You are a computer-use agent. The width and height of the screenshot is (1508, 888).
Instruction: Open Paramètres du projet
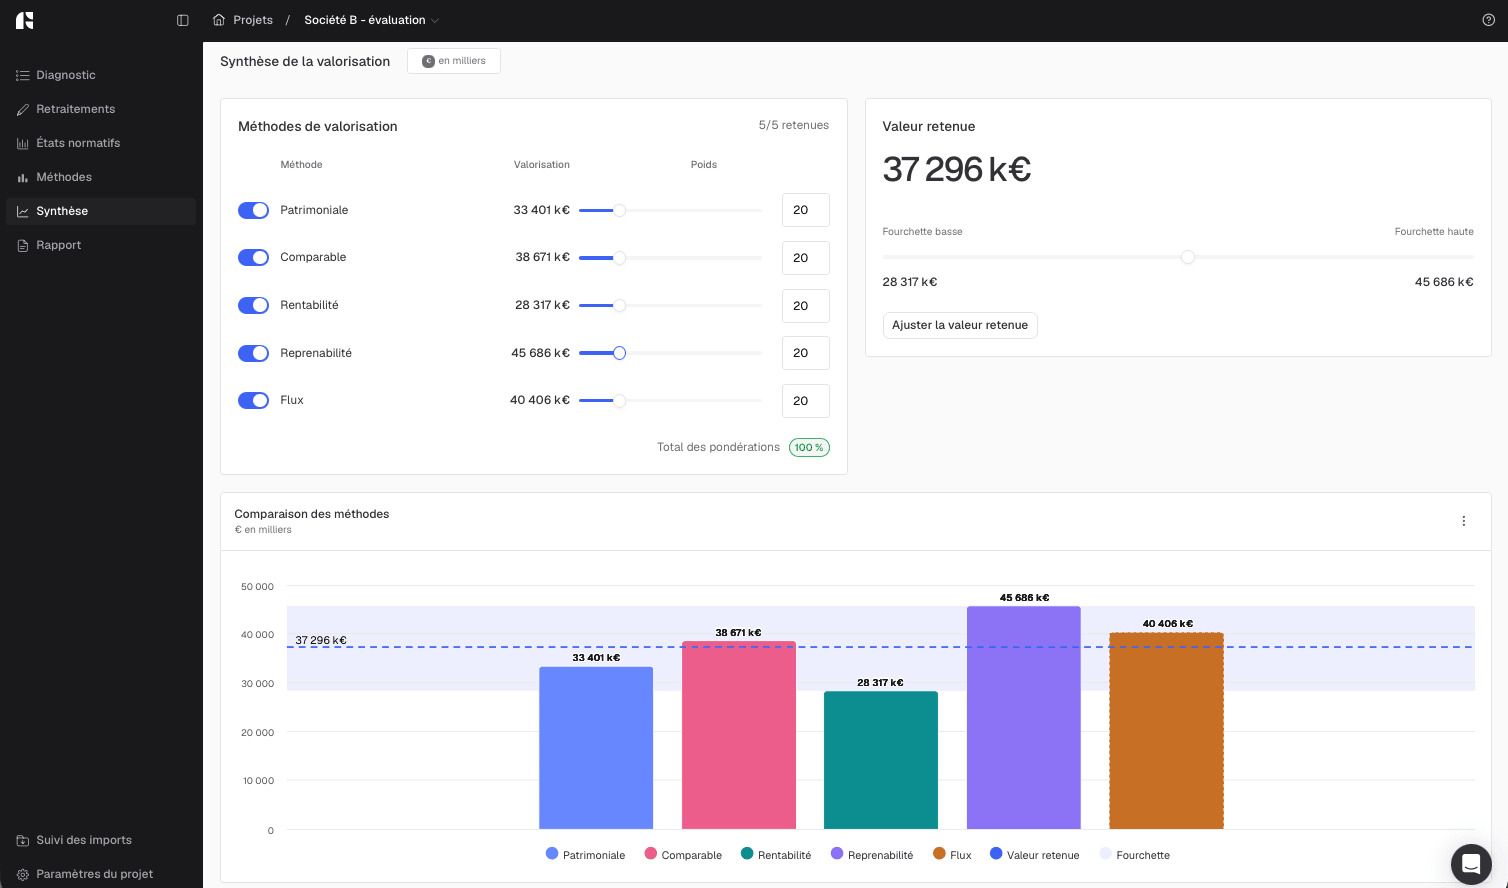pyautogui.click(x=101, y=874)
